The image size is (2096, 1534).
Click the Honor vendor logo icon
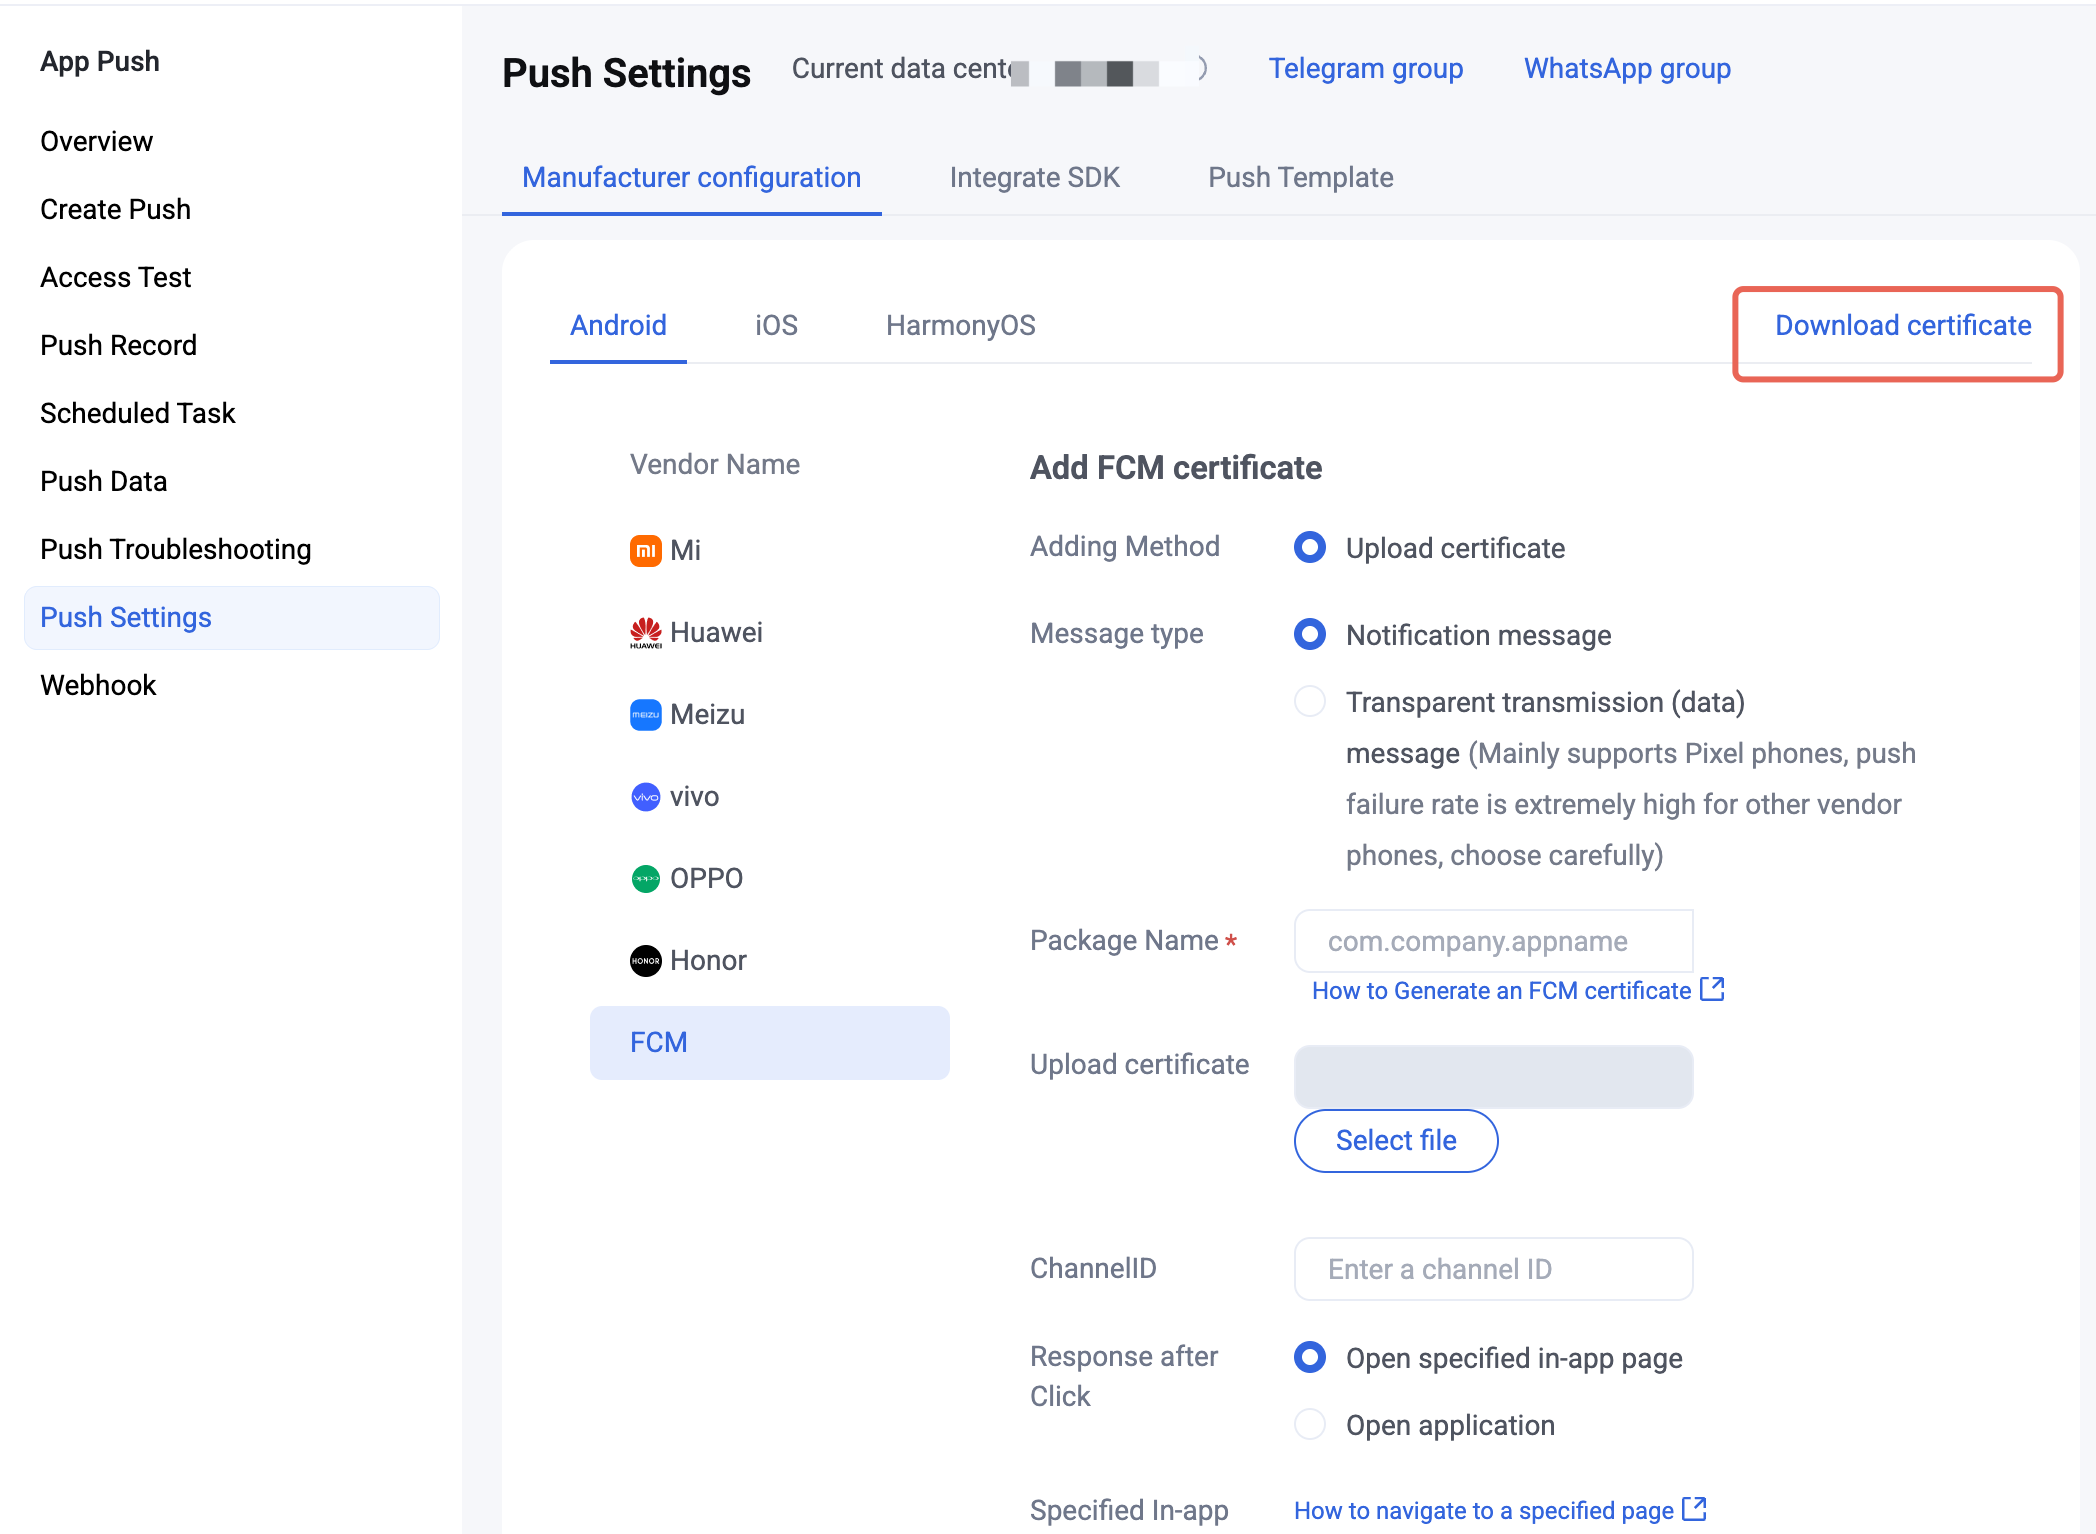(645, 960)
